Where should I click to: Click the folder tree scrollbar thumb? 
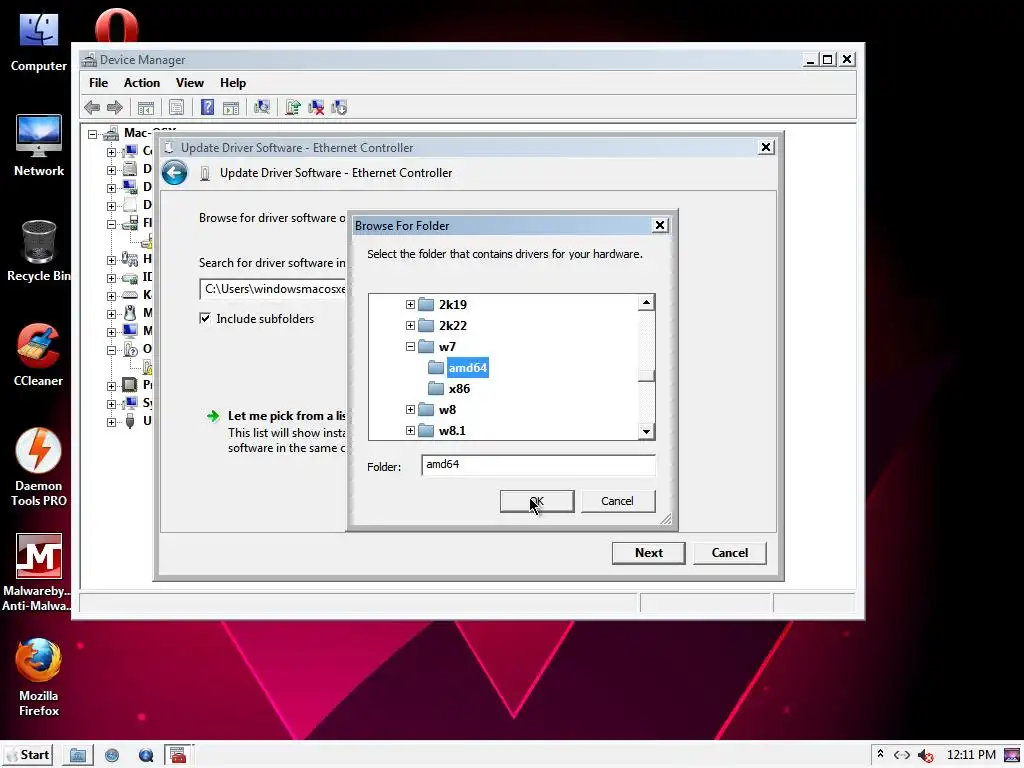pyautogui.click(x=646, y=375)
